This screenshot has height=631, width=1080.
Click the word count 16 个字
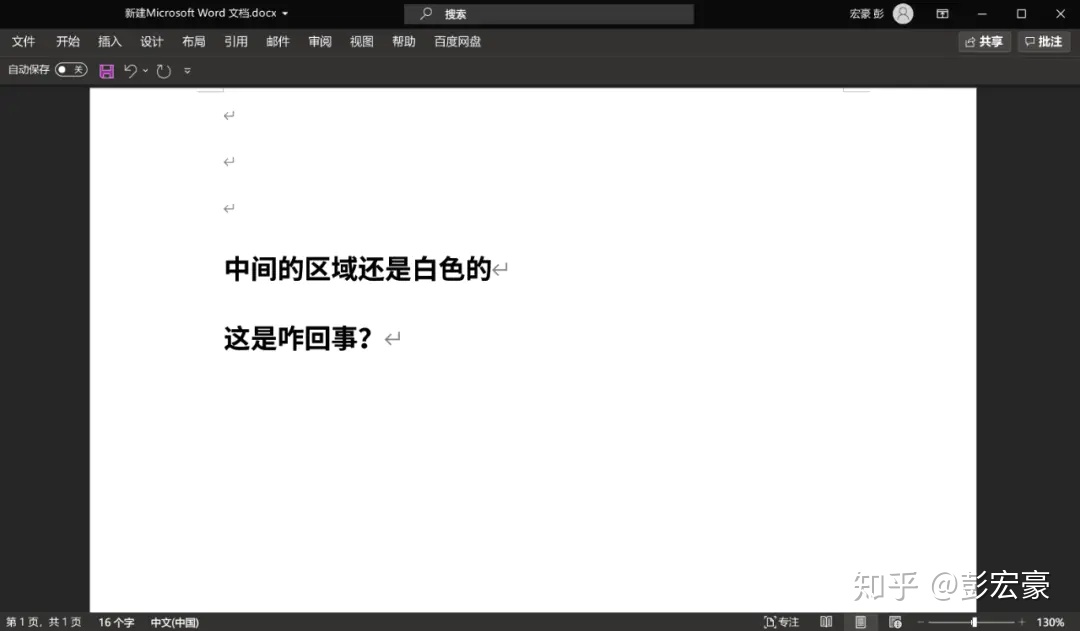pyautogui.click(x=116, y=622)
